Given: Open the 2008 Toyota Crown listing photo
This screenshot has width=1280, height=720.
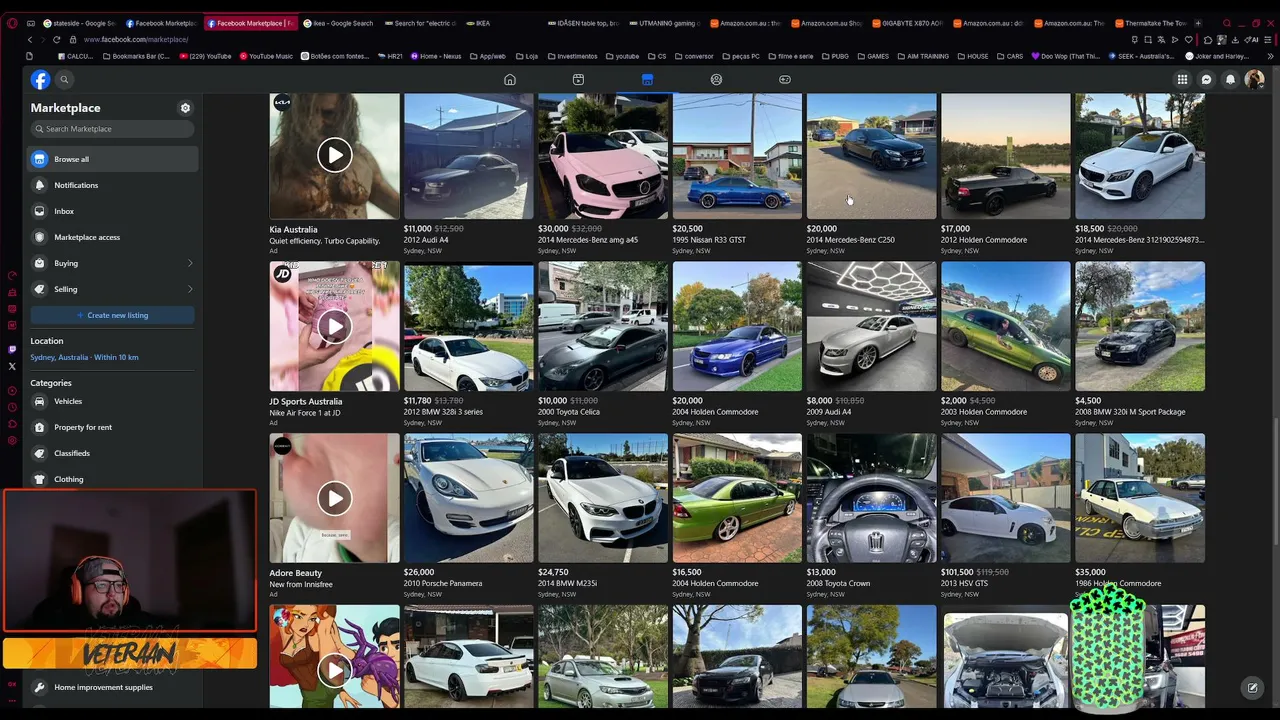Looking at the screenshot, I should pyautogui.click(x=872, y=498).
